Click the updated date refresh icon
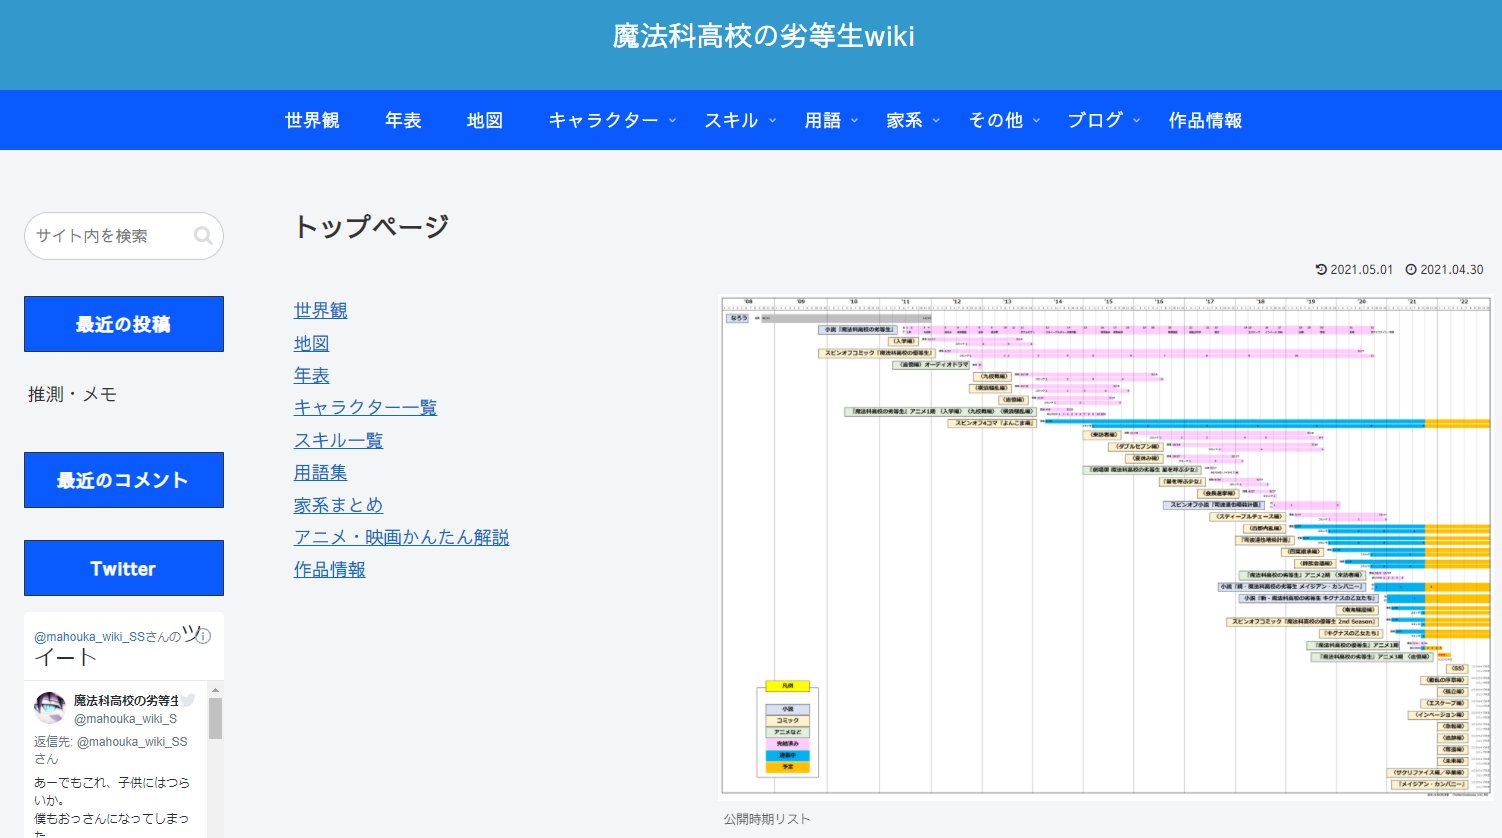Image resolution: width=1502 pixels, height=838 pixels. 1321,270
